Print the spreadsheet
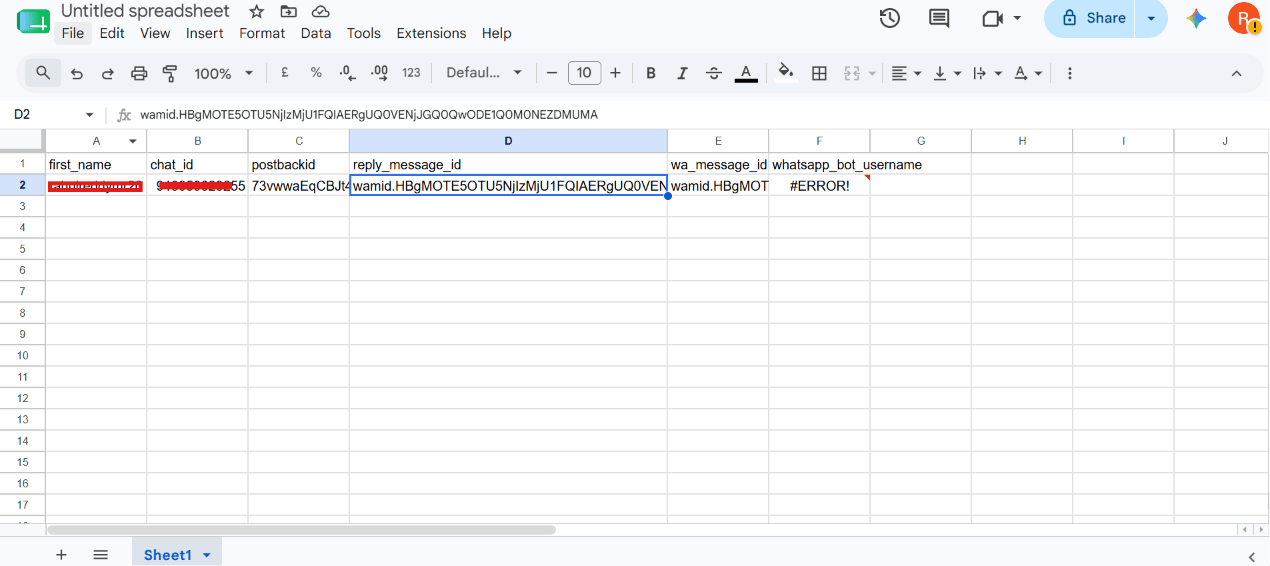 point(139,73)
